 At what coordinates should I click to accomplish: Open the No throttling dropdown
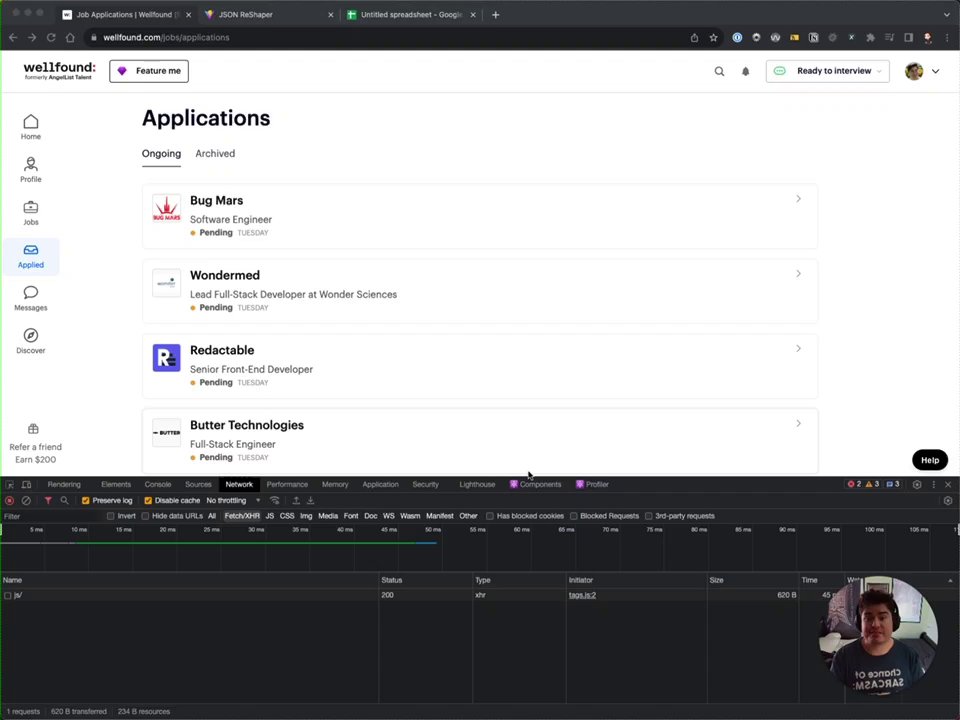(x=233, y=500)
